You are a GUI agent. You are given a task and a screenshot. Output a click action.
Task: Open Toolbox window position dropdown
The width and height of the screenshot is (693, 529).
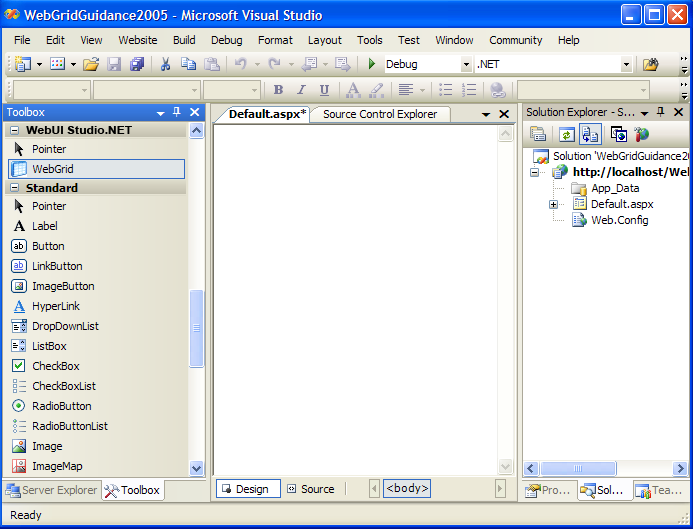[160, 113]
